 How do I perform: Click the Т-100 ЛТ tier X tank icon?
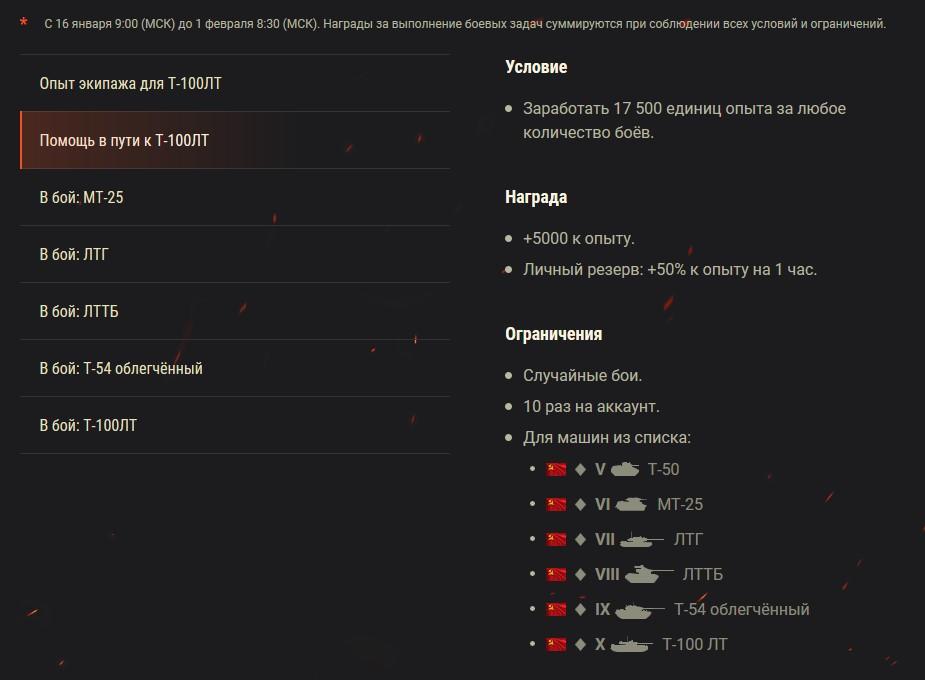[x=631, y=644]
